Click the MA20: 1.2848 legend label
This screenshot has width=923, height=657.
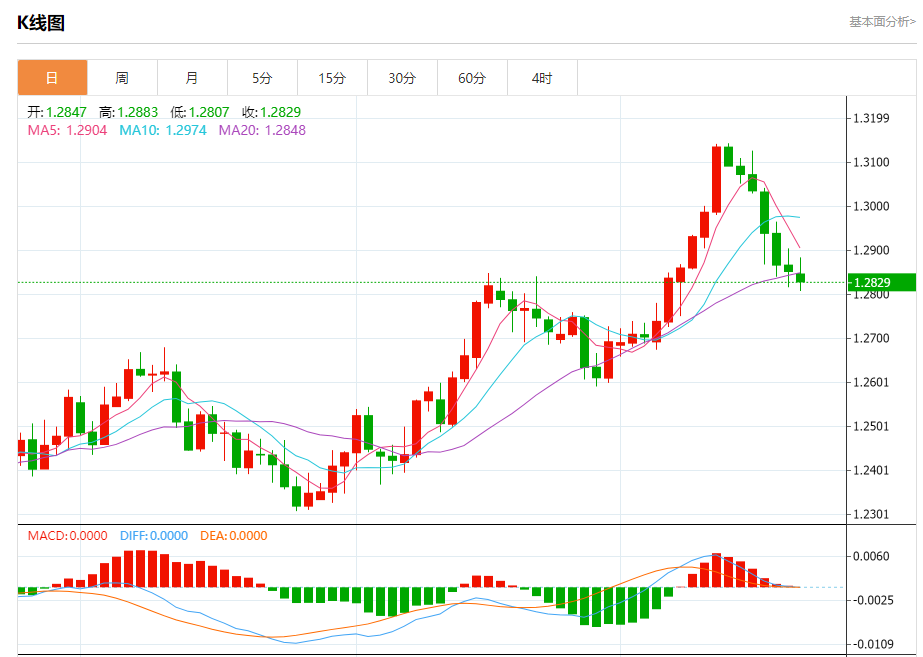pyautogui.click(x=263, y=130)
